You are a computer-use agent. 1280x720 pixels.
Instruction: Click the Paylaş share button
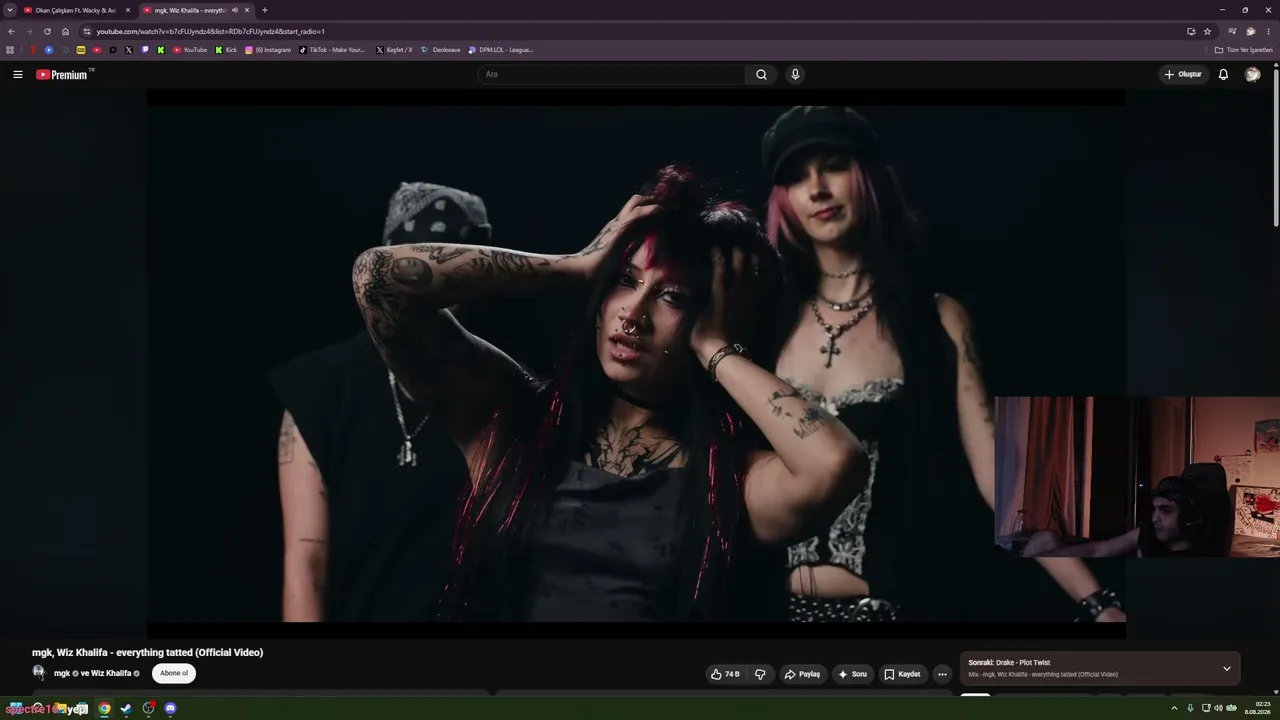coord(802,674)
